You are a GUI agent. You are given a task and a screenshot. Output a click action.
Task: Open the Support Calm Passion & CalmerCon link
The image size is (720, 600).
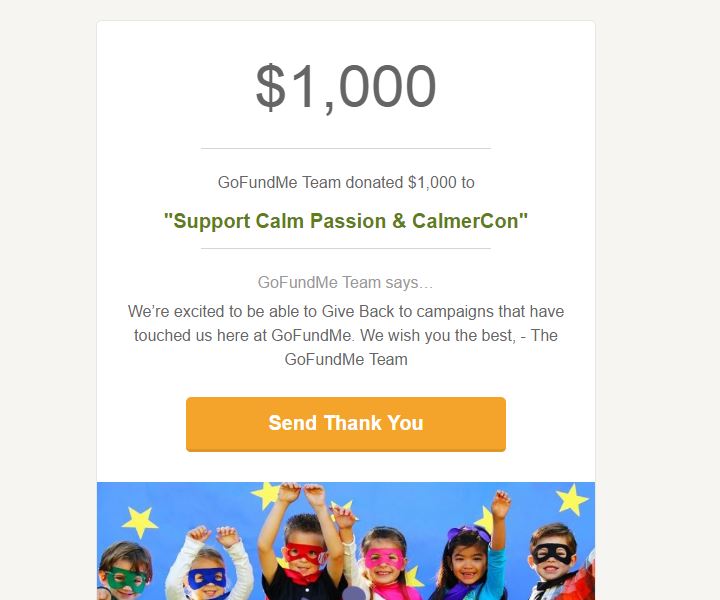click(x=346, y=221)
